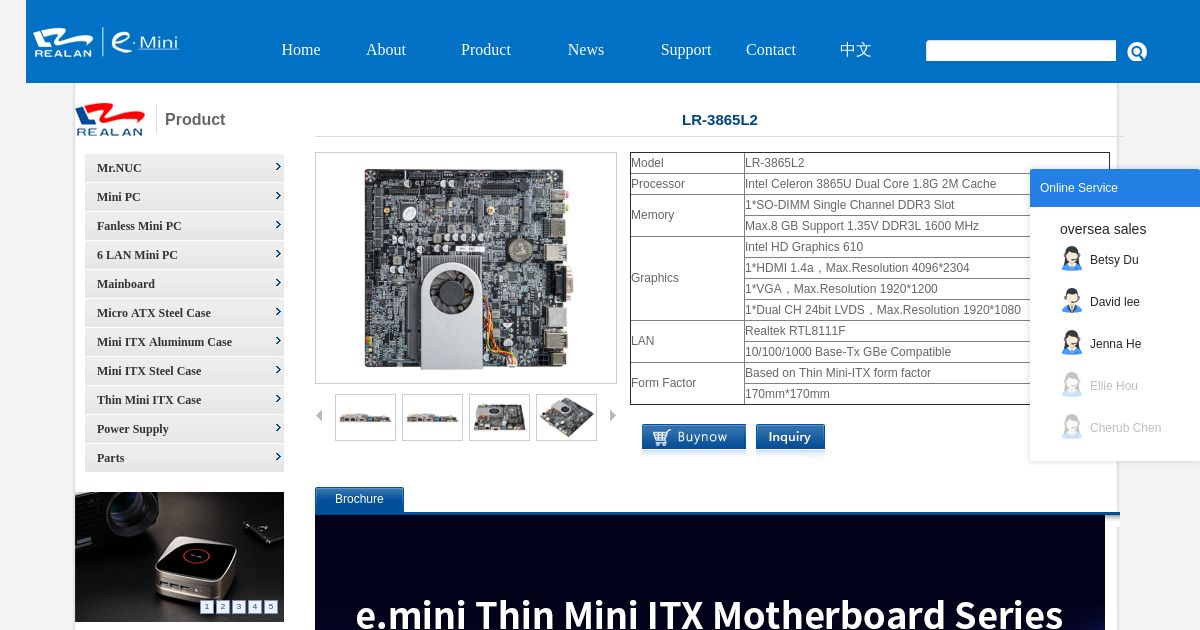Click the next thumbnails arrow
The width and height of the screenshot is (1200, 630).
(x=613, y=415)
